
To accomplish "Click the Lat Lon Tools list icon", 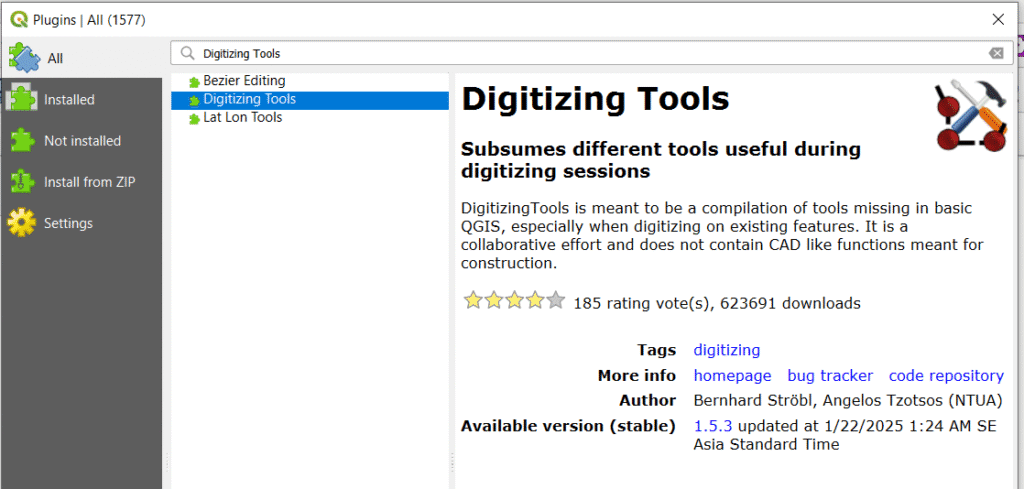I will pos(193,119).
